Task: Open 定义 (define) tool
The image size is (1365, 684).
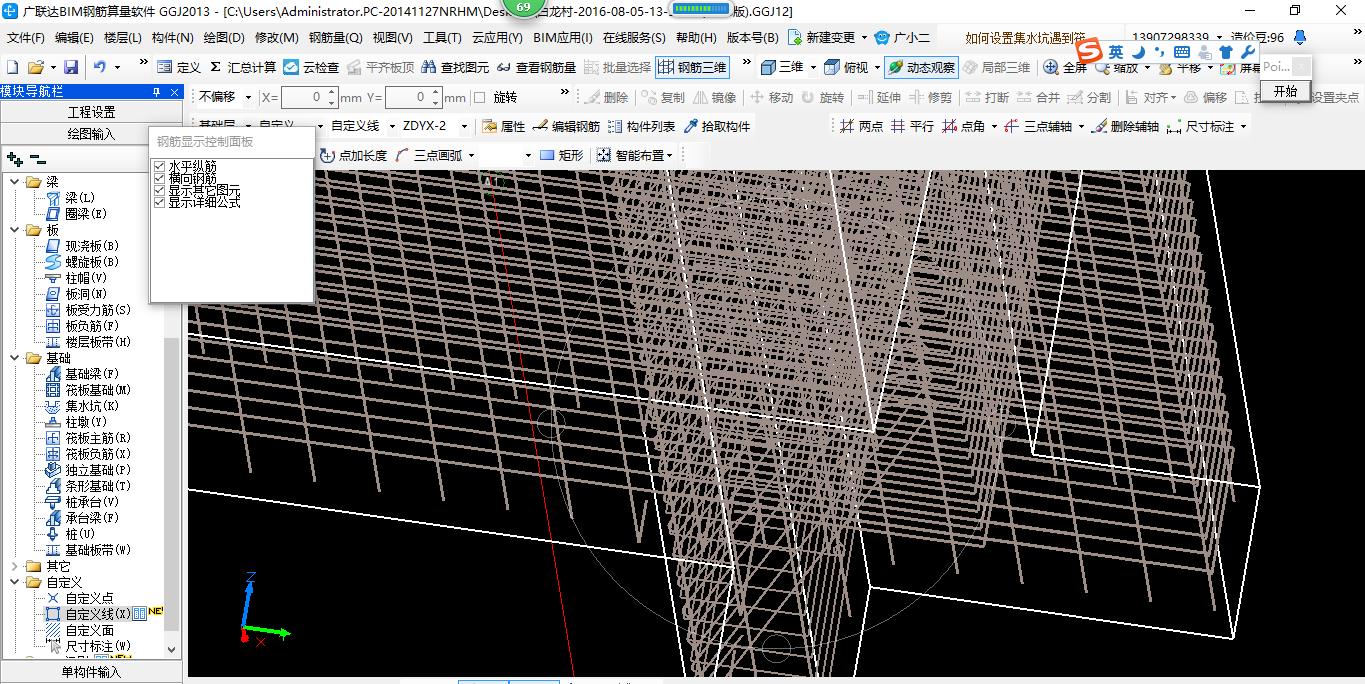Action: 179,67
